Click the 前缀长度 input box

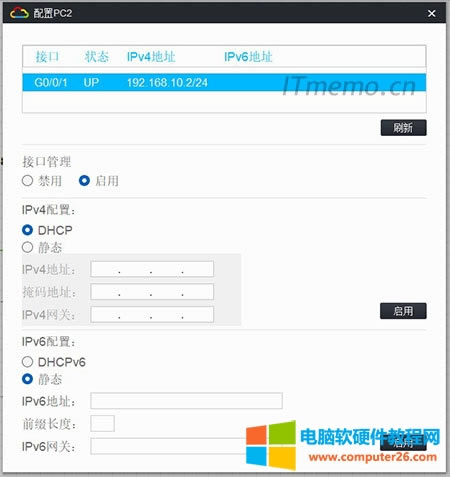click(x=103, y=423)
